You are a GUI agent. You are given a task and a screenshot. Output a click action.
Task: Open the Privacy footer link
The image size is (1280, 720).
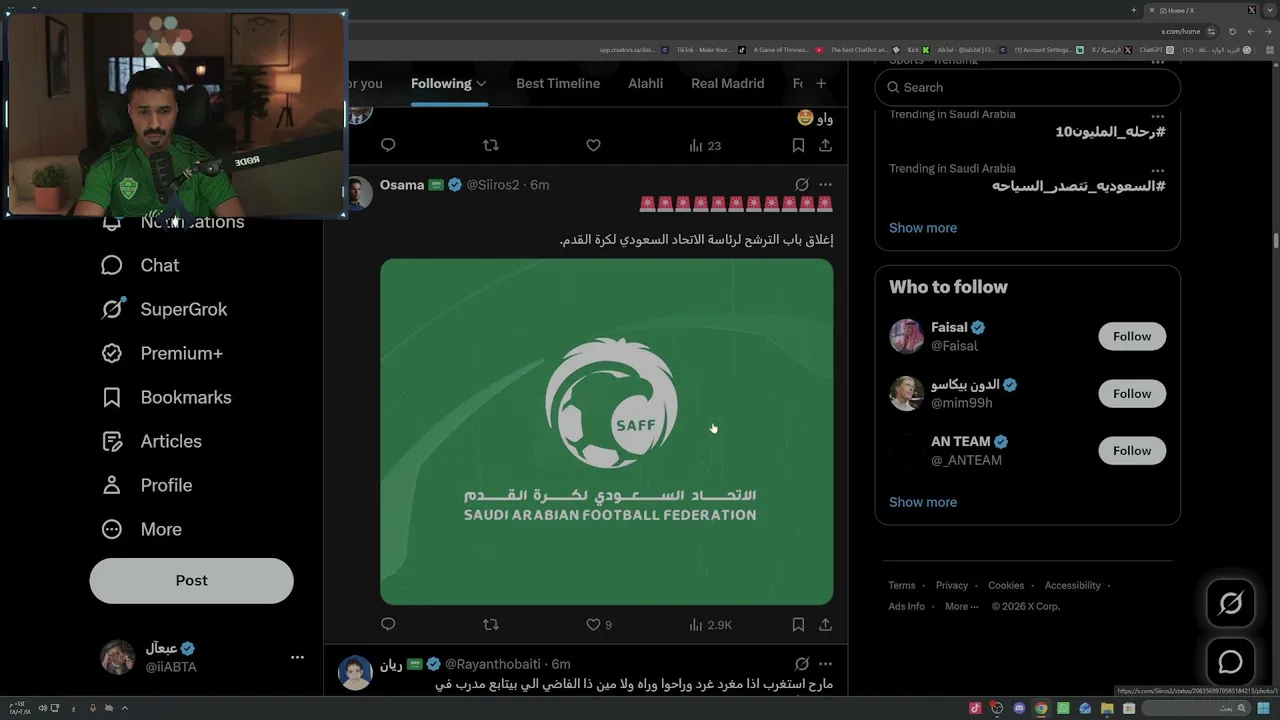pyautogui.click(x=952, y=585)
